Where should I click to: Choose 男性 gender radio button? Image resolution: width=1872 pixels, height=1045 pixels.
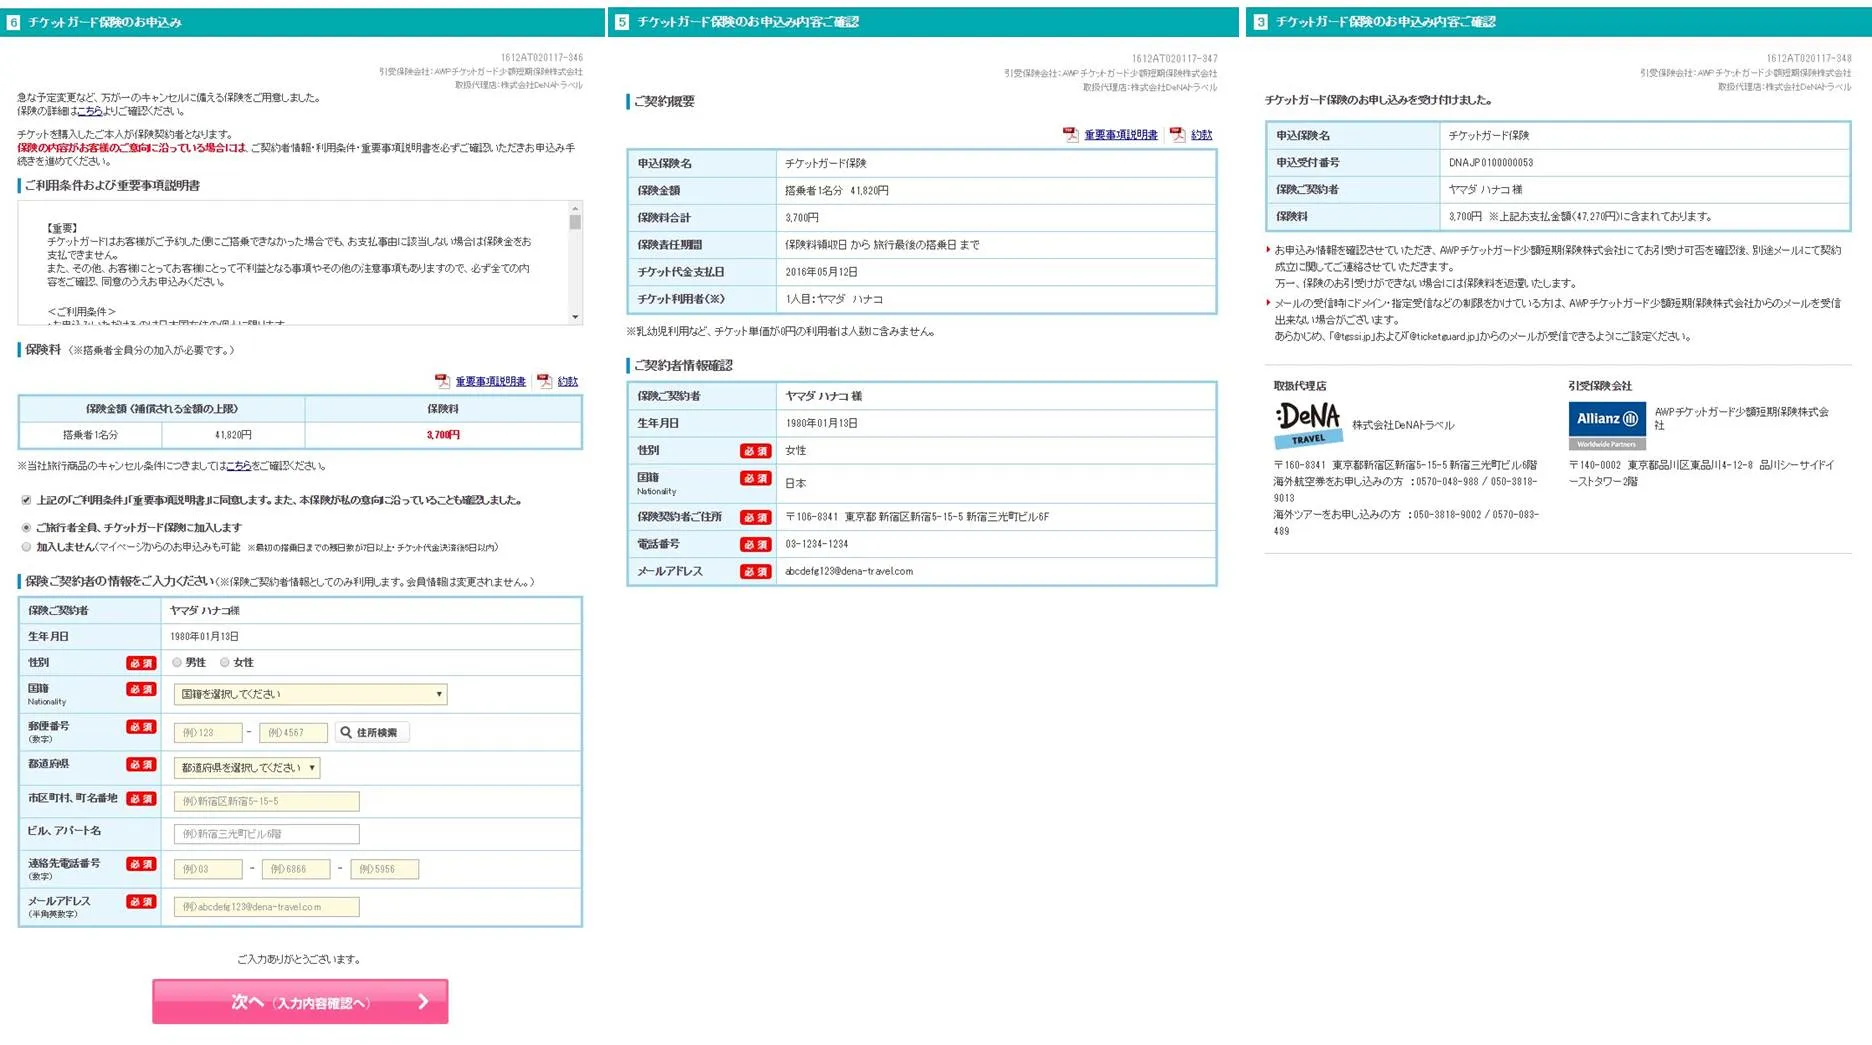[177, 662]
